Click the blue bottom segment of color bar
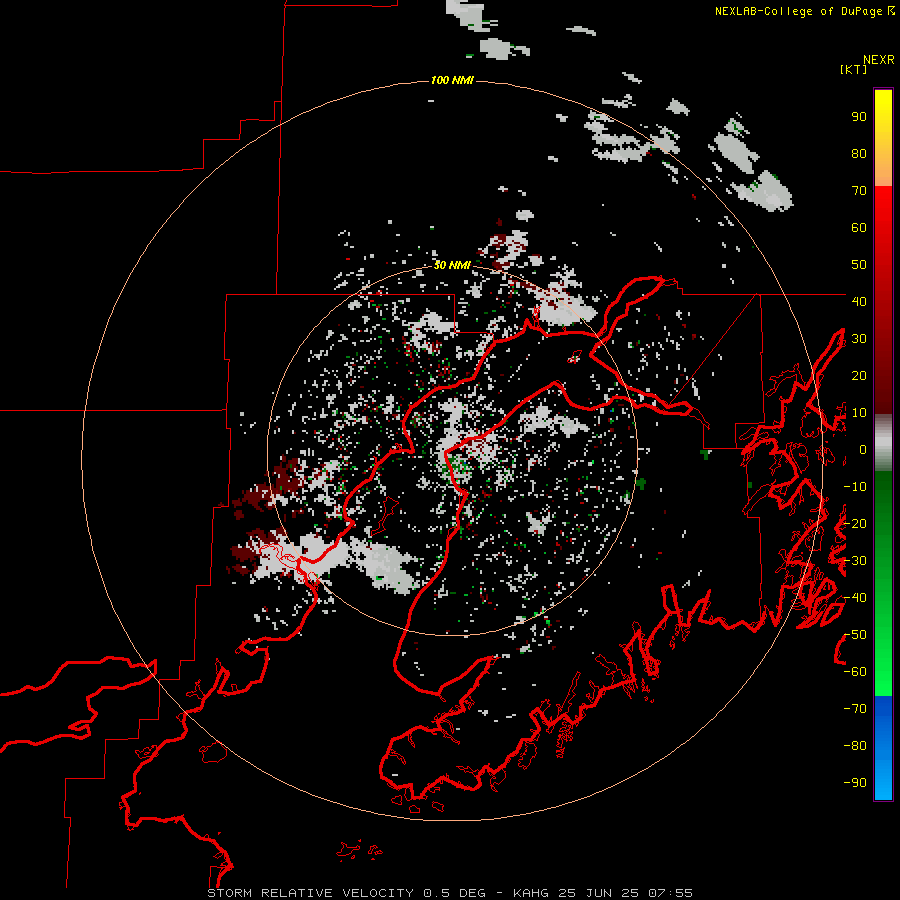Viewport: 900px width, 900px height. click(883, 748)
